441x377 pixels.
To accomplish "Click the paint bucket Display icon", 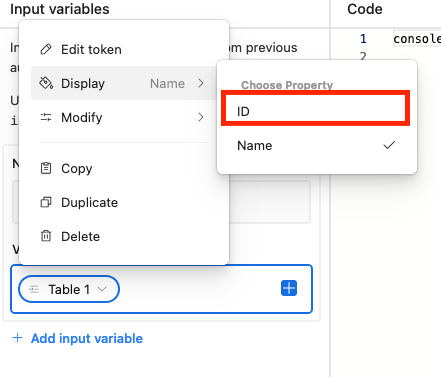I will 46,83.
